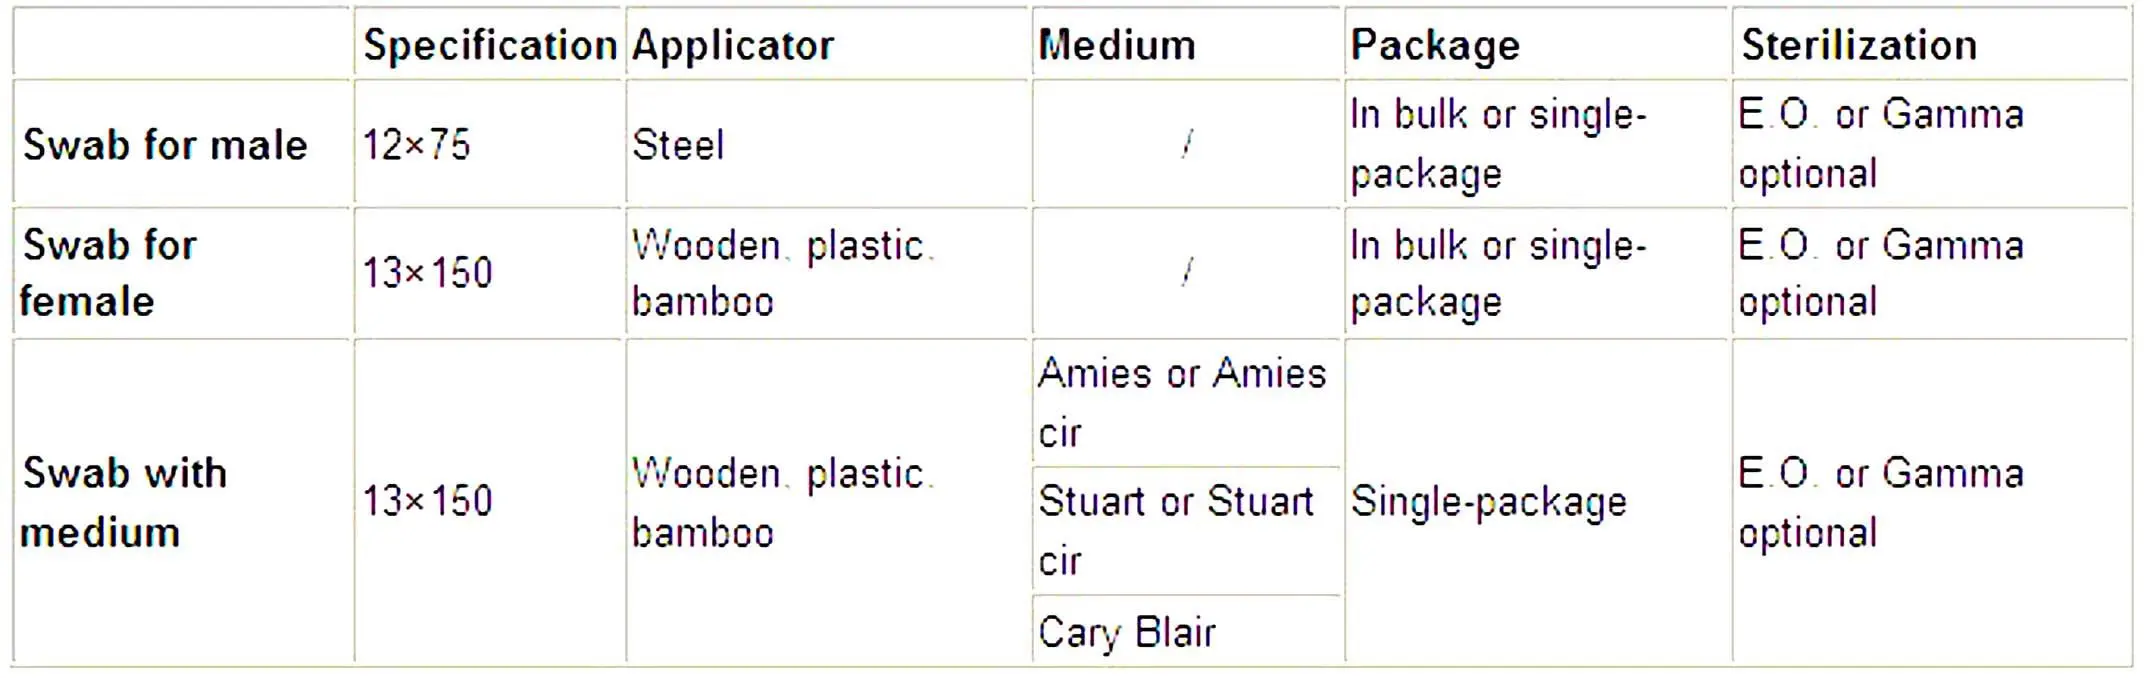The width and height of the screenshot is (2147, 678).
Task: Click the Amies or Amies cir cell
Action: 1181,402
